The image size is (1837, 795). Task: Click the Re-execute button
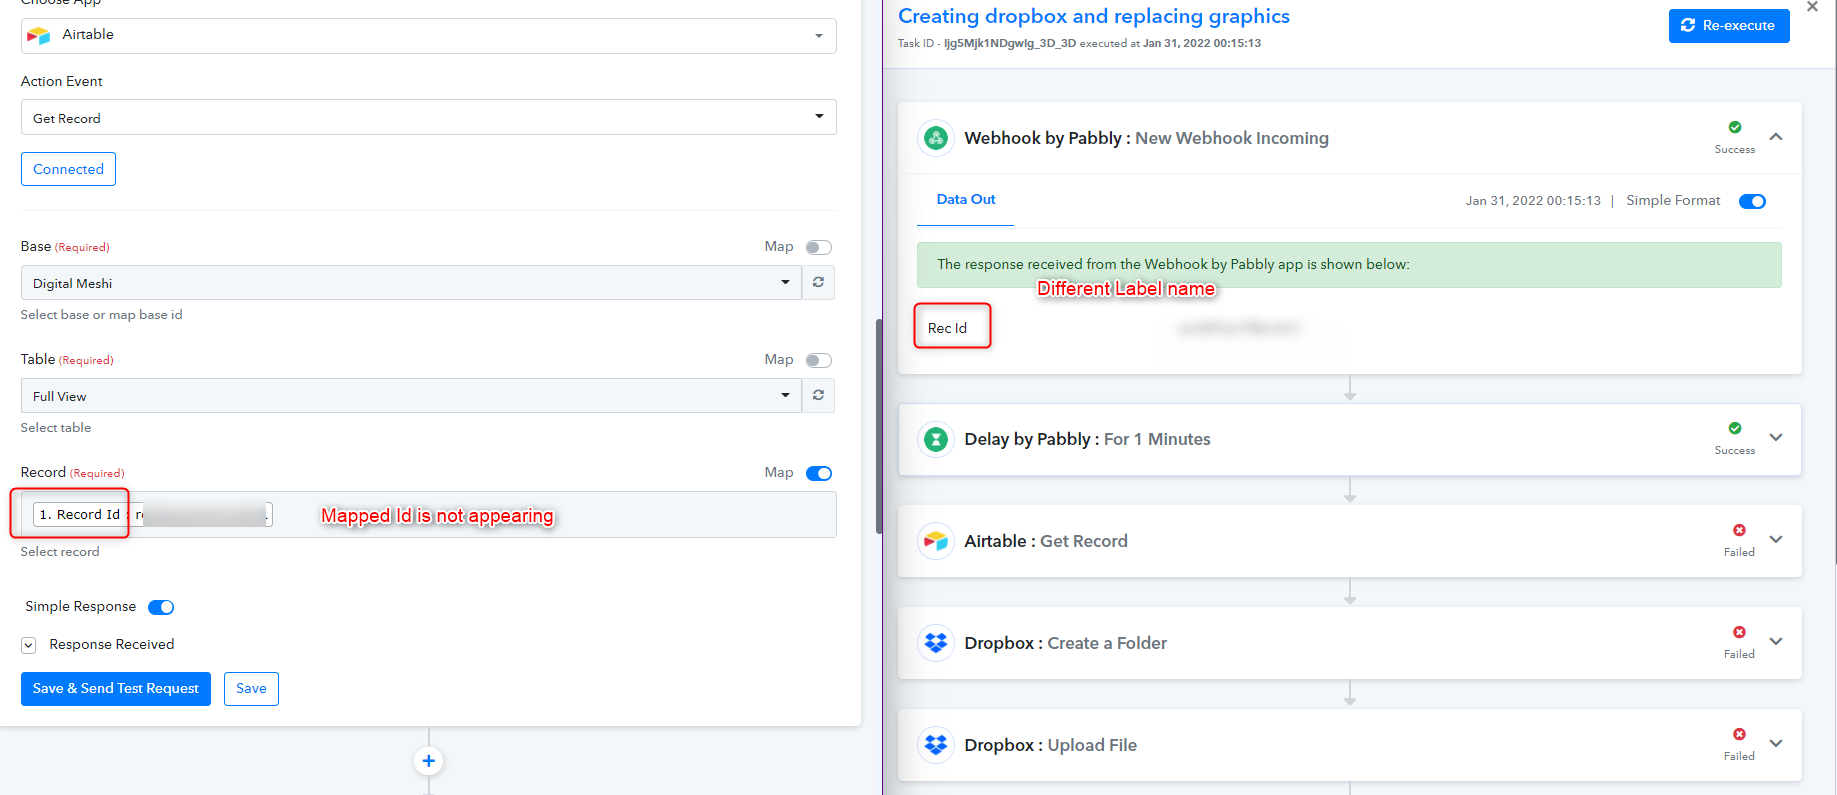coord(1729,26)
